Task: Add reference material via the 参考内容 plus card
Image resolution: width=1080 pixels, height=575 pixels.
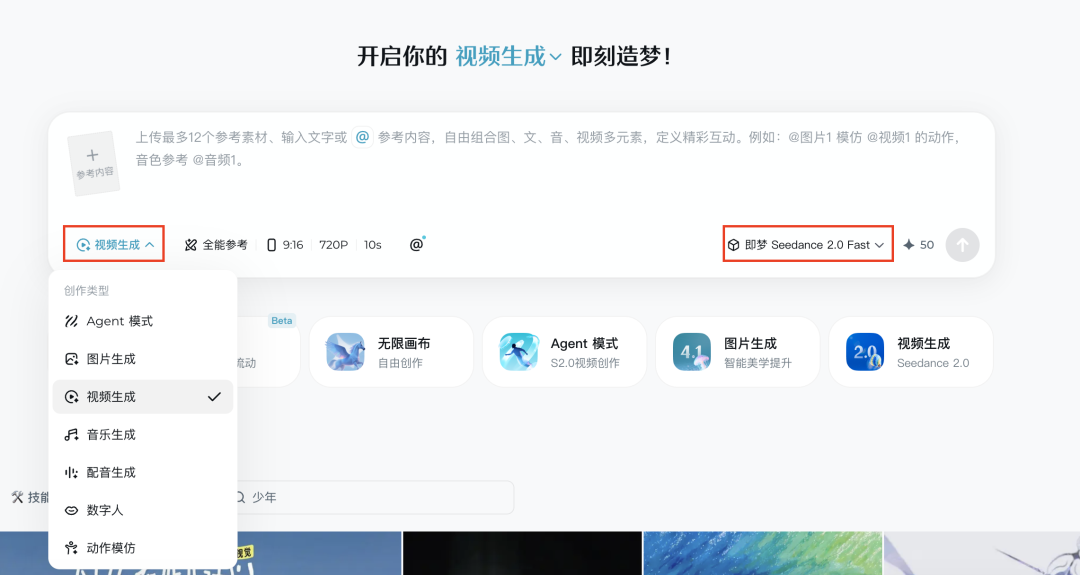Action: pos(94,163)
